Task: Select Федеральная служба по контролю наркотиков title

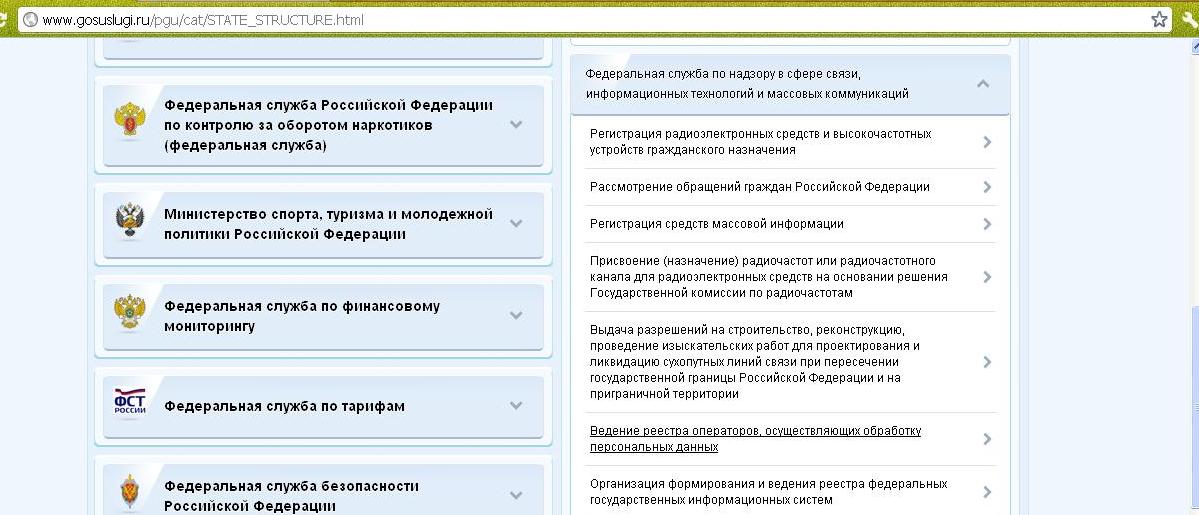Action: (328, 125)
